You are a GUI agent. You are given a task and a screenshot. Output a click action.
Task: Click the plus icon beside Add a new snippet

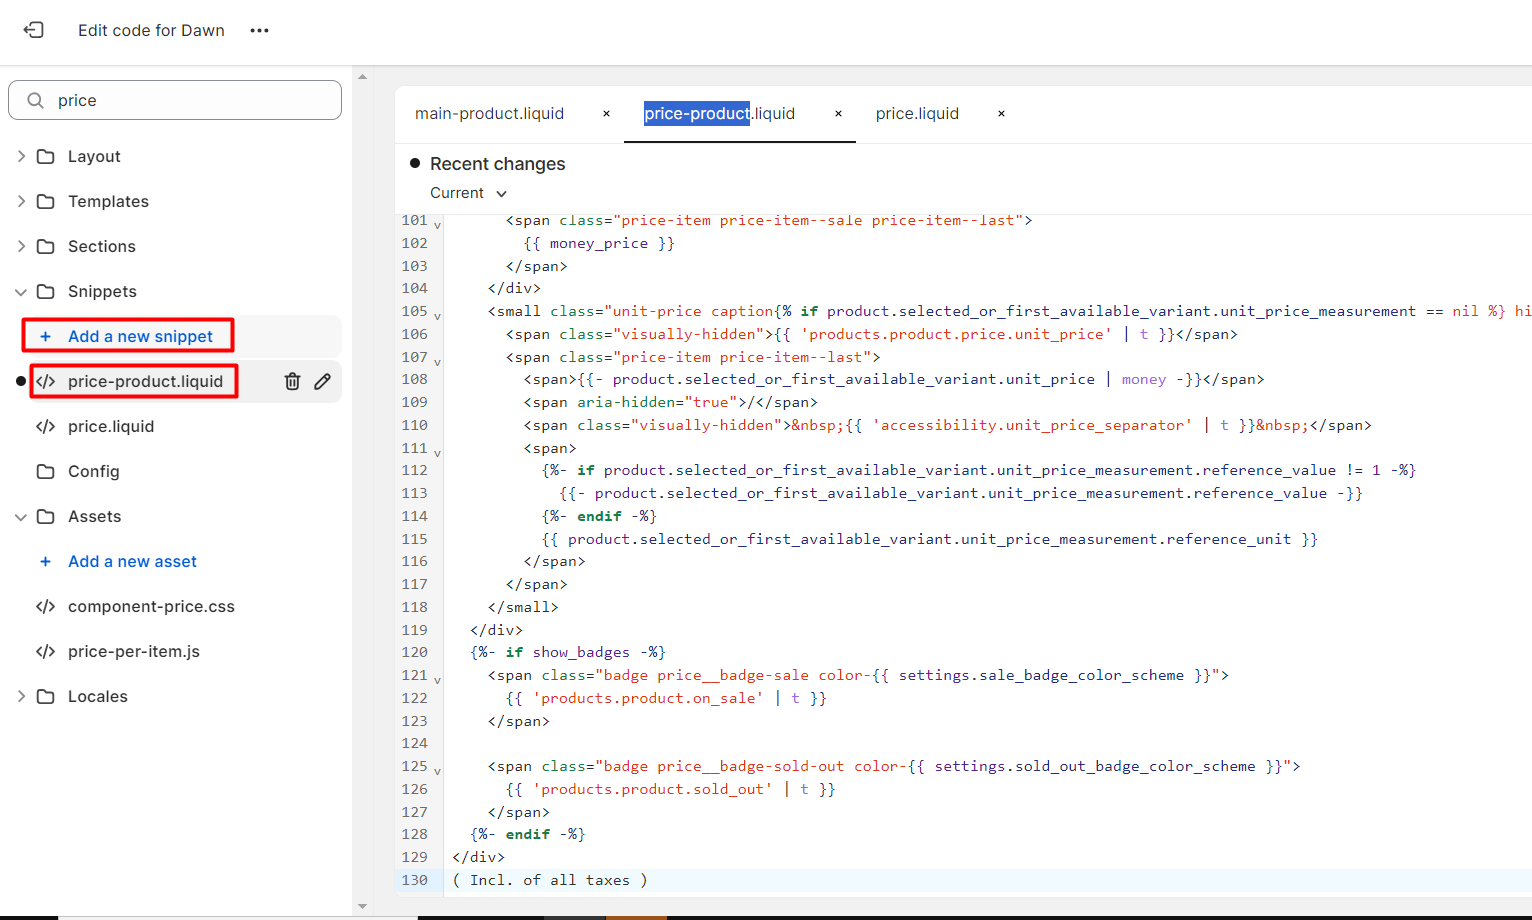[x=45, y=336]
